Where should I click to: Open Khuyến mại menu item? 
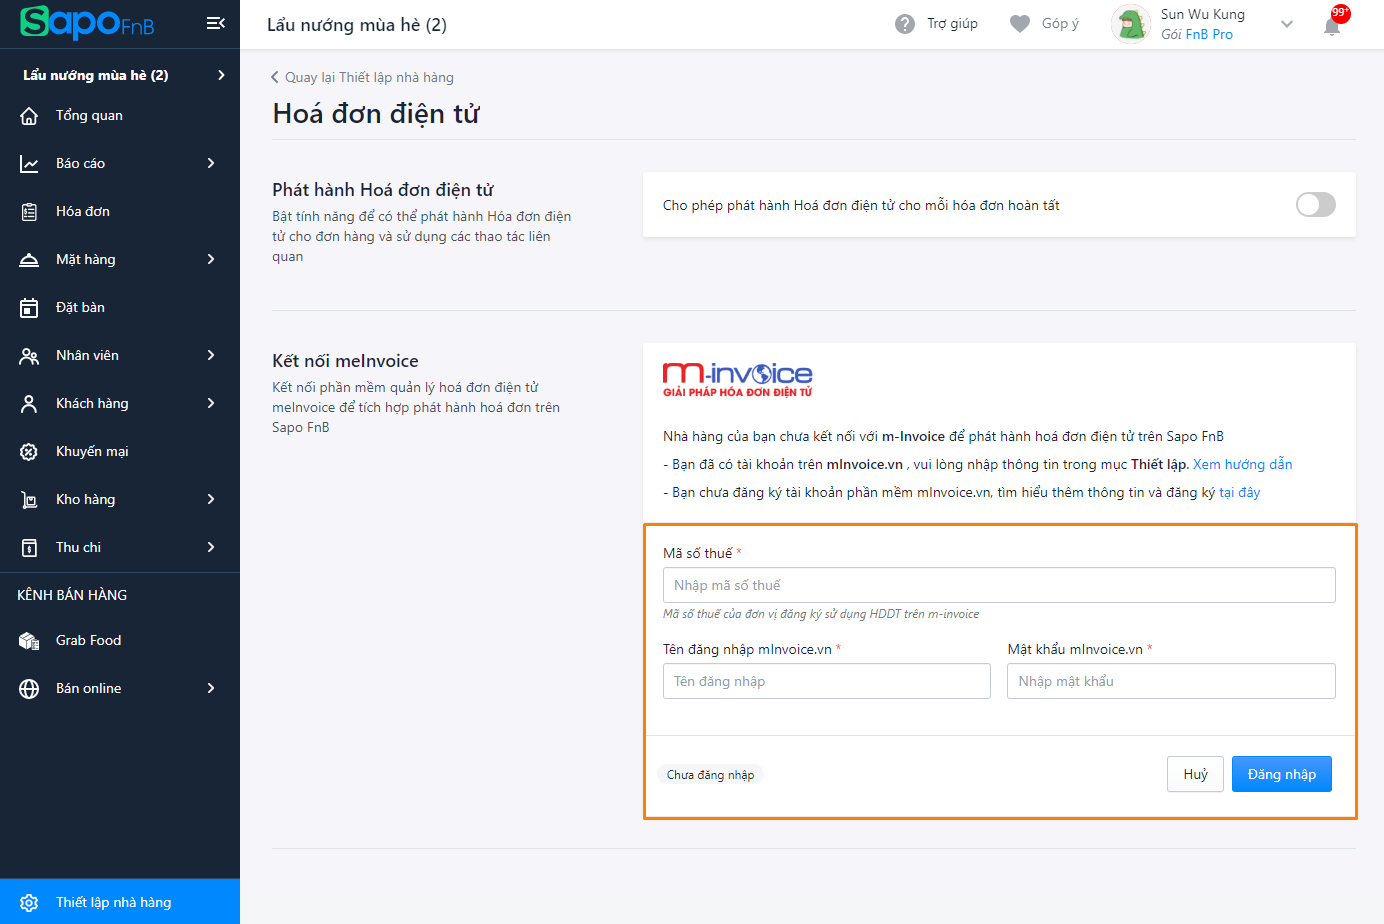tap(120, 452)
